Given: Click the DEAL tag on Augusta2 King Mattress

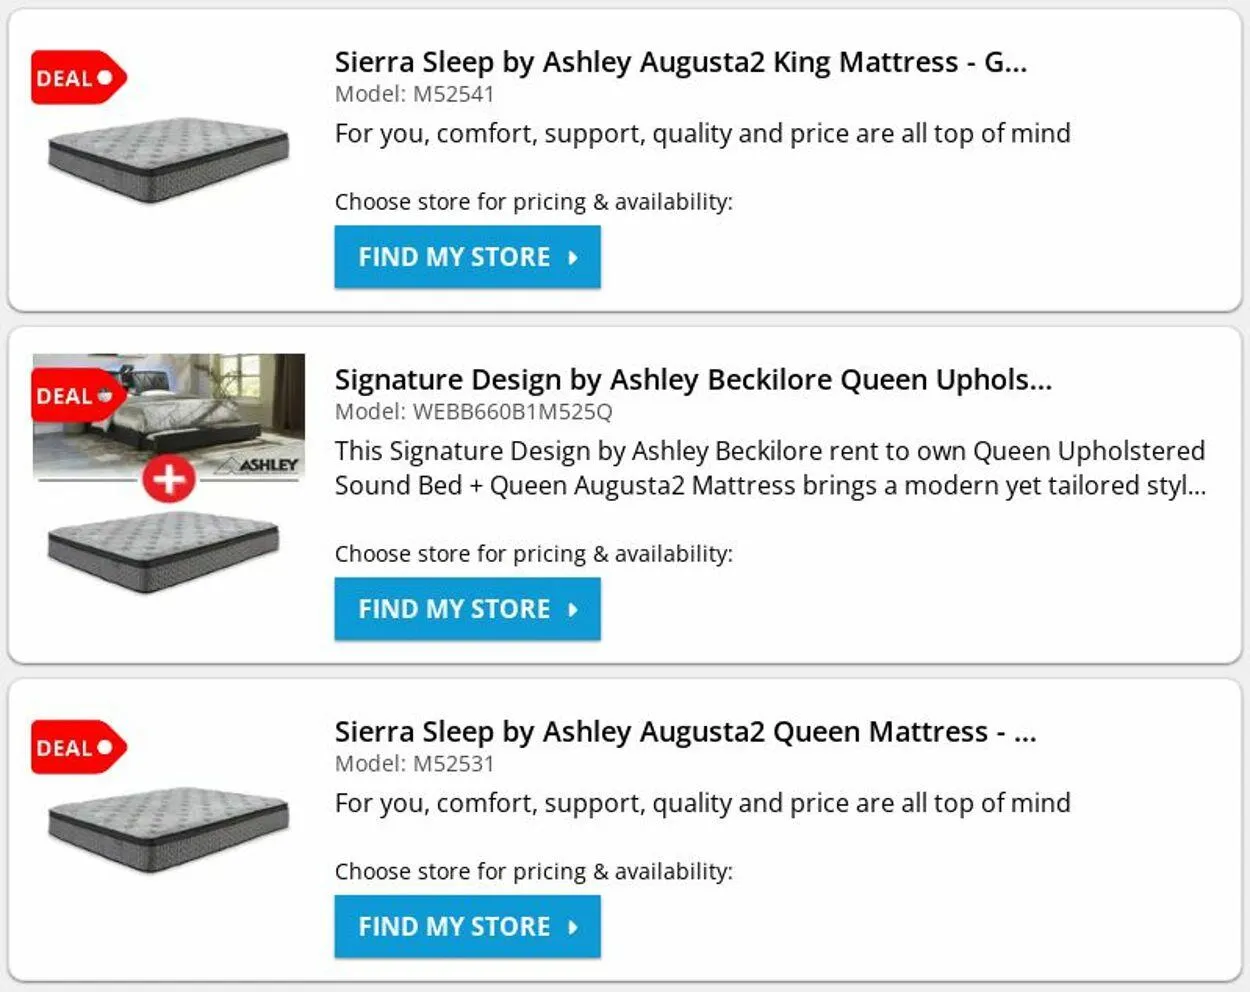Looking at the screenshot, I should click(76, 78).
